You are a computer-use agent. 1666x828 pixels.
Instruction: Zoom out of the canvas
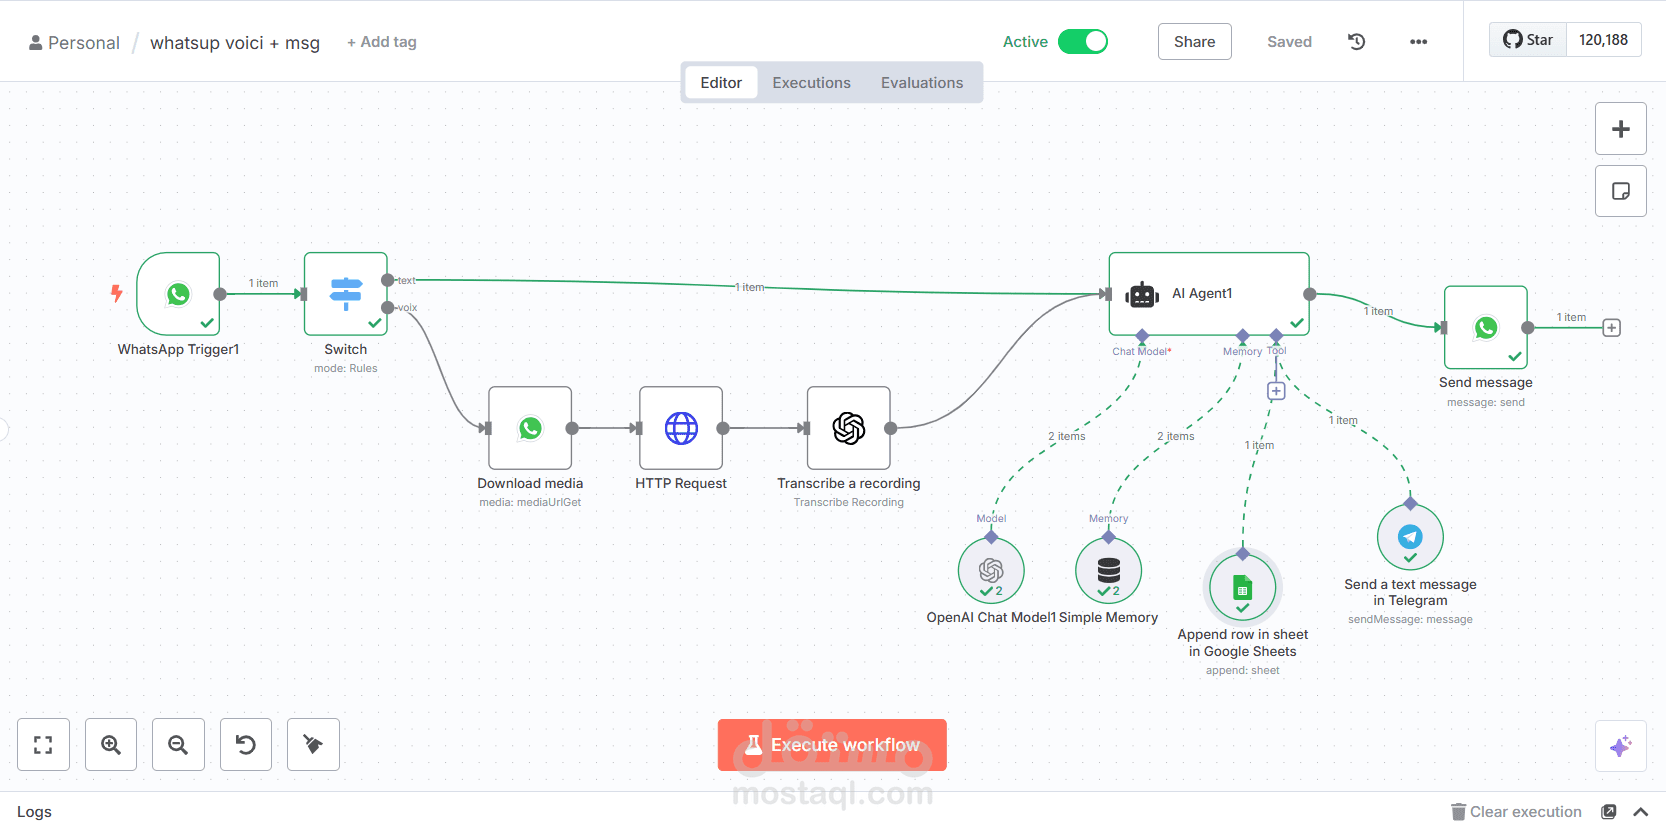point(178,744)
